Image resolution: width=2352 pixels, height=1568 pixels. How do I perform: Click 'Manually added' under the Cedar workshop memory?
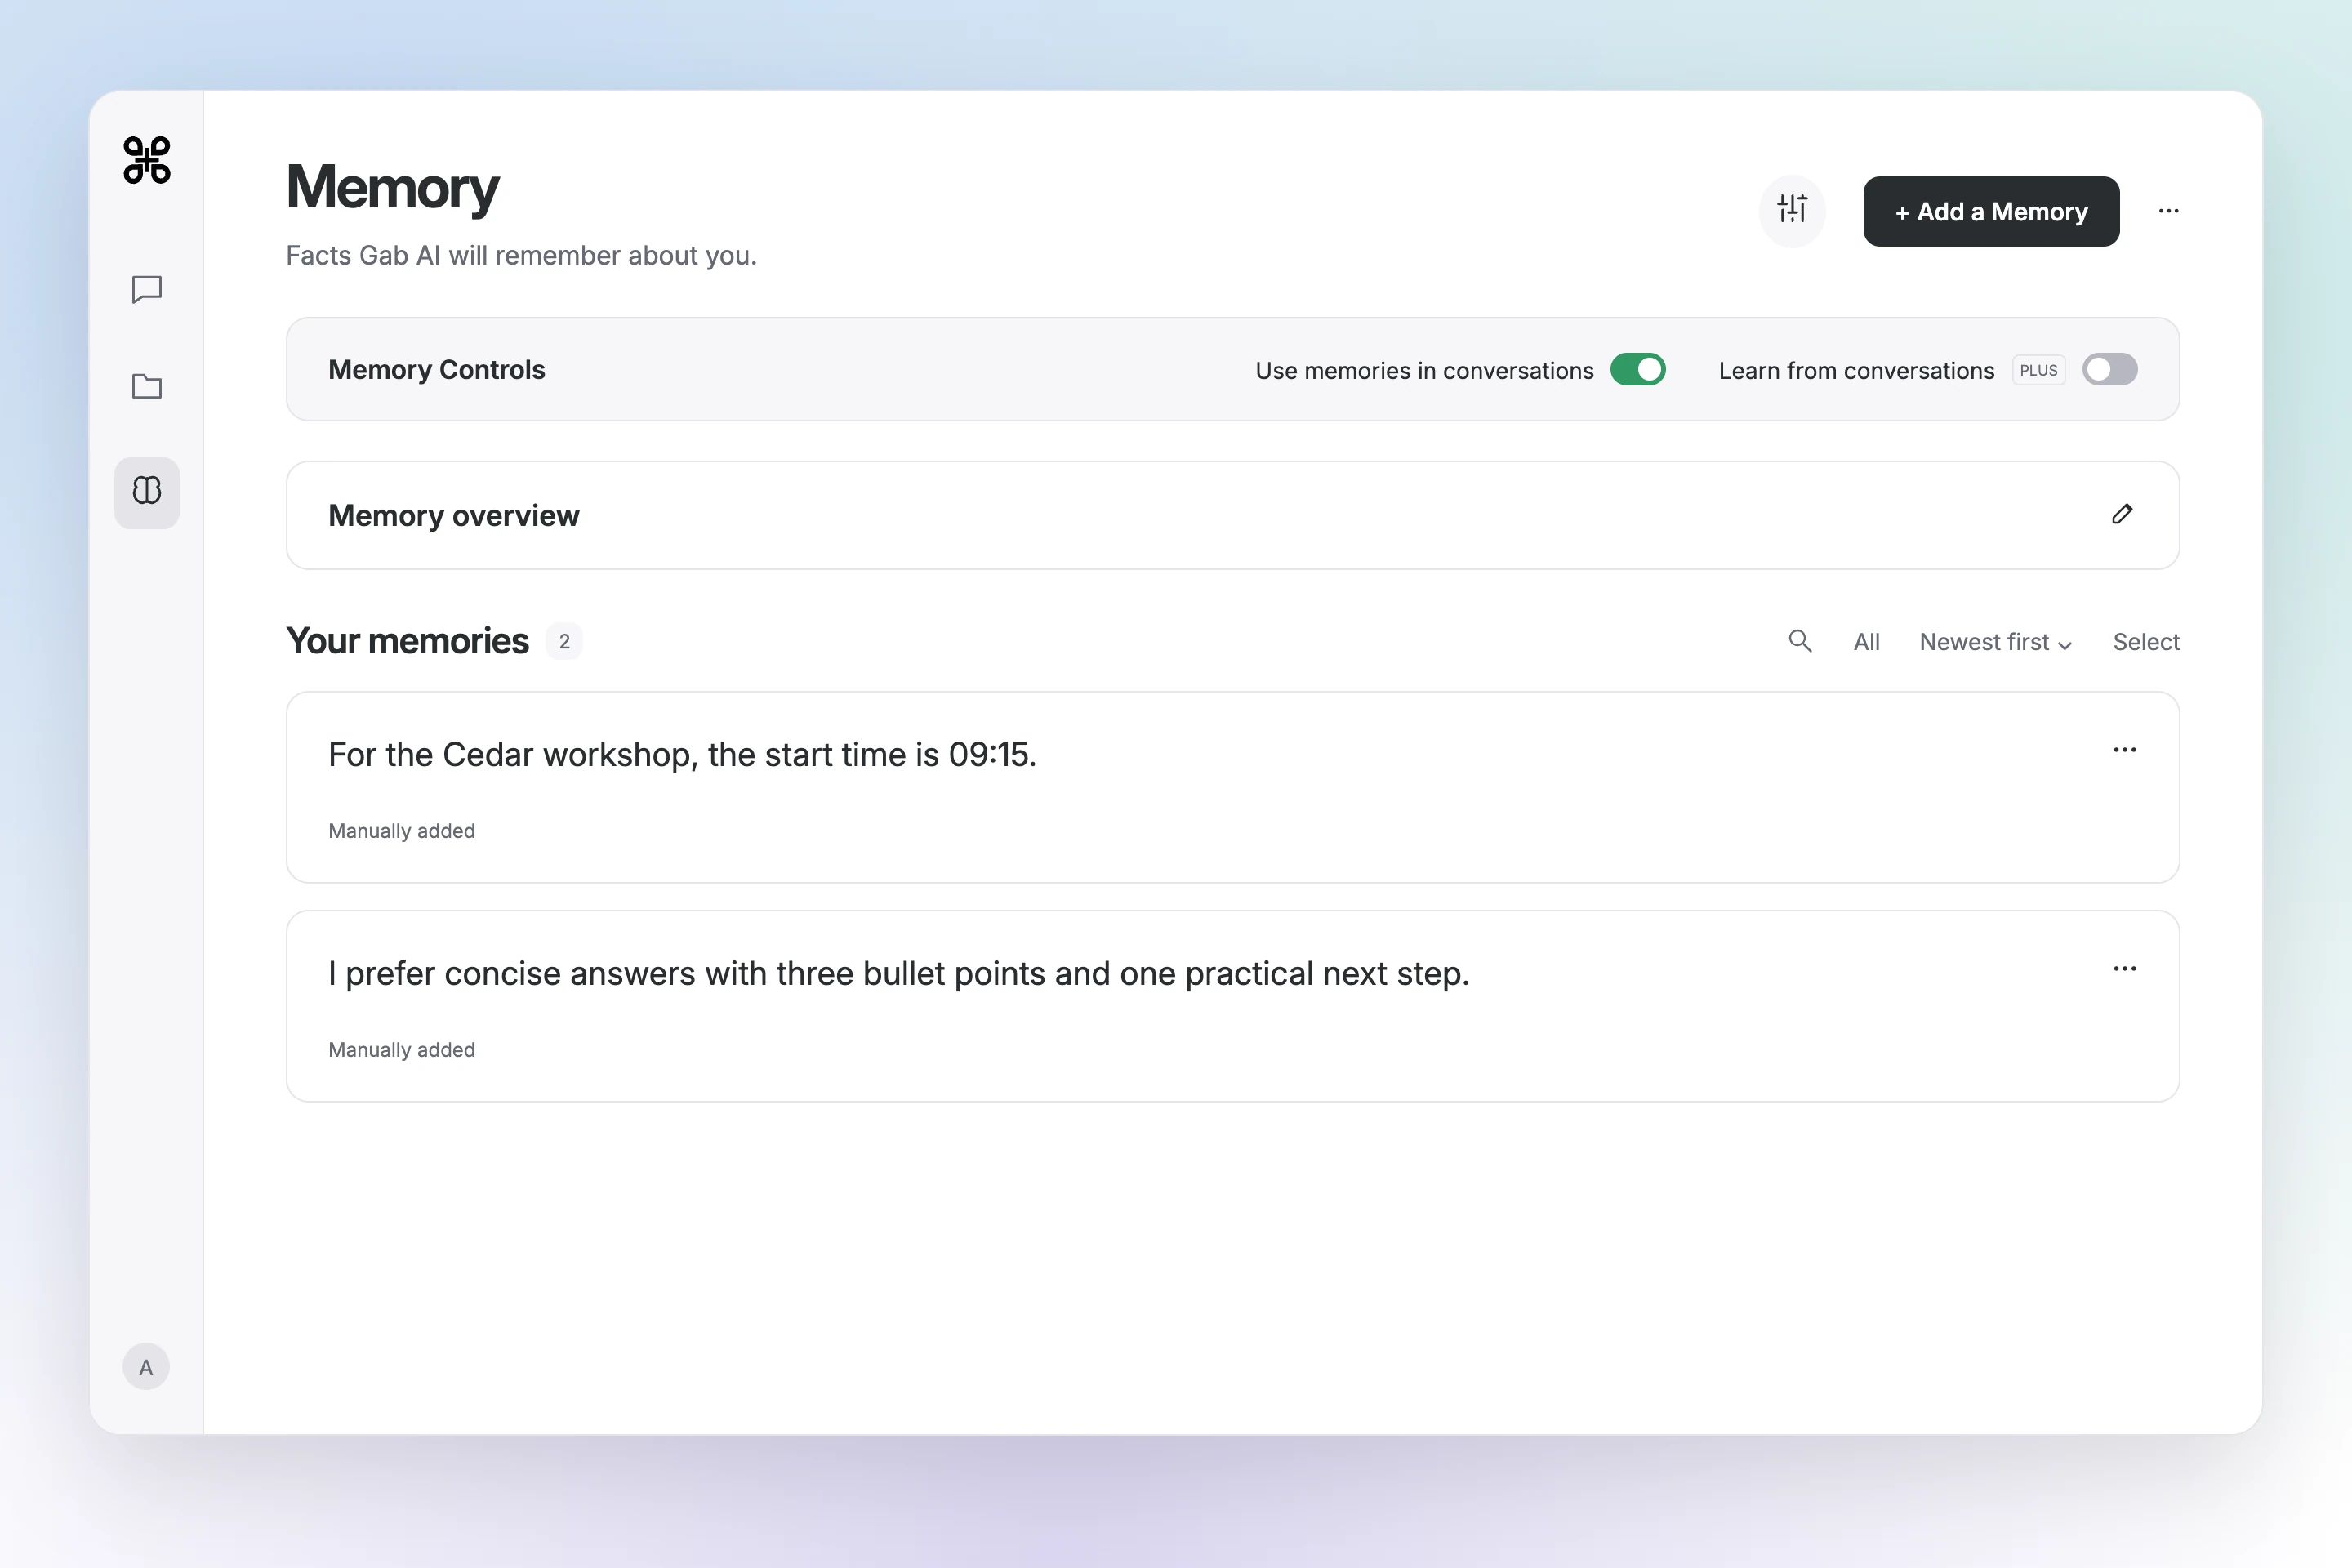point(402,831)
